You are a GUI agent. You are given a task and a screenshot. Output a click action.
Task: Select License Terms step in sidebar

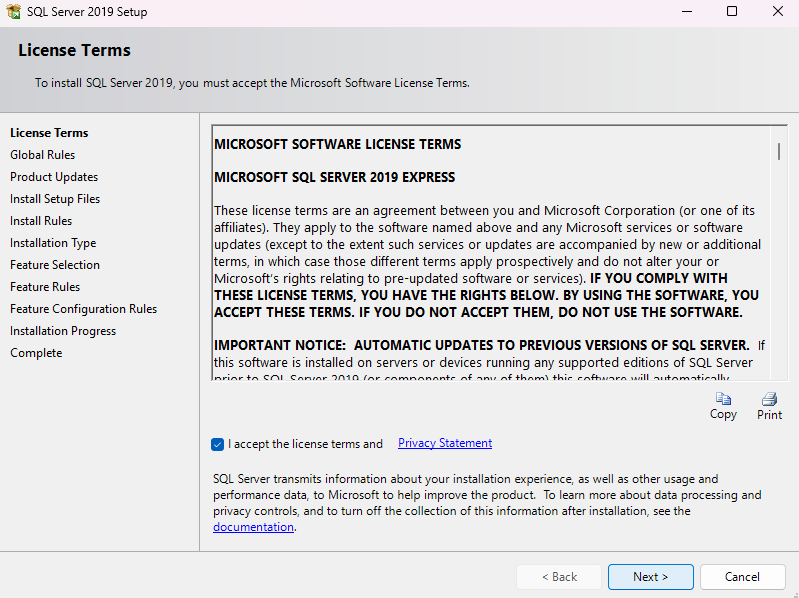[x=49, y=133]
